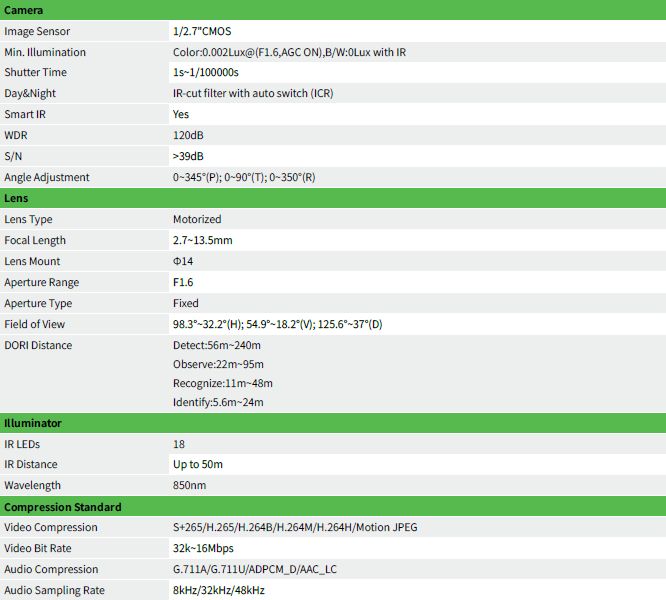Click the 850nm value
The height and width of the screenshot is (600, 666).
pos(189,485)
